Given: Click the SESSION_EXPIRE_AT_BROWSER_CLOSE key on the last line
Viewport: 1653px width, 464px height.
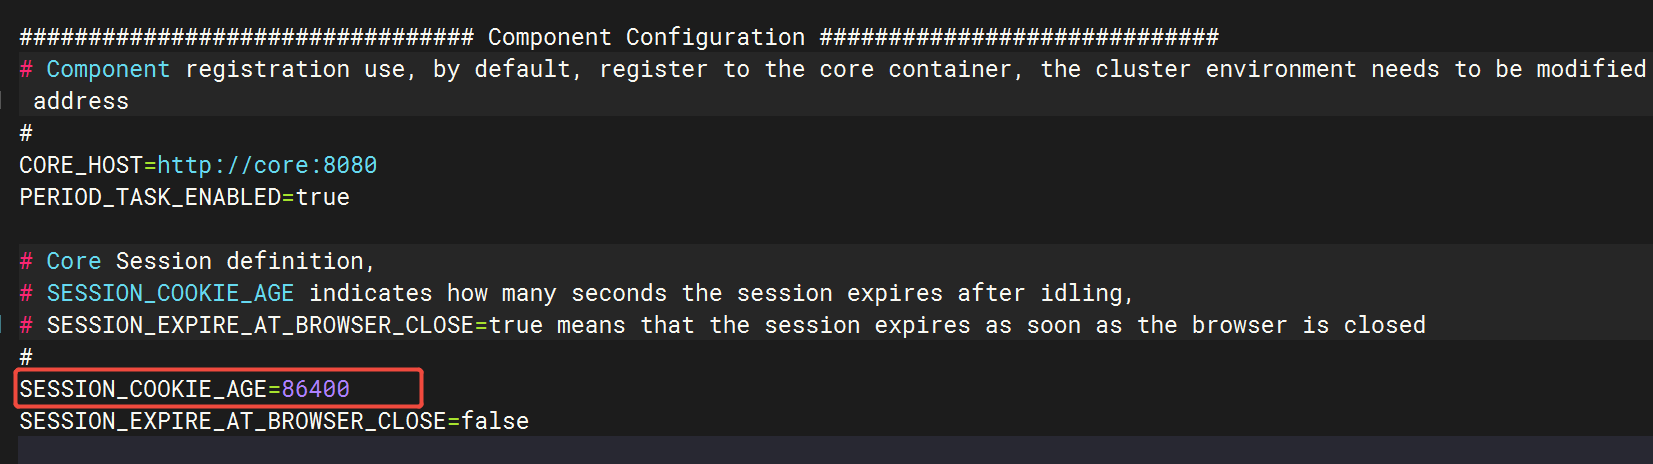Looking at the screenshot, I should [x=232, y=421].
